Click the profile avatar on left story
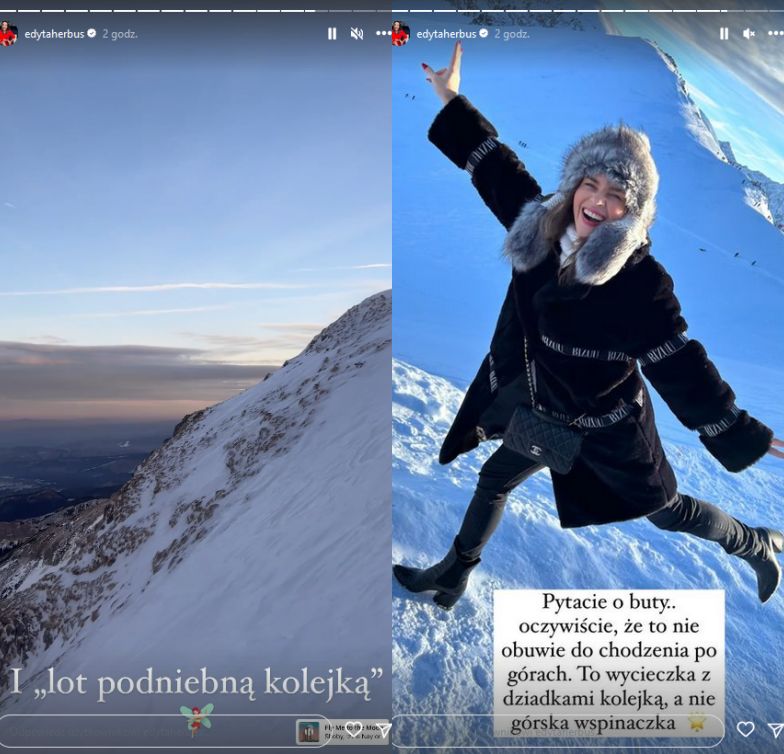784x754 pixels. pyautogui.click(x=8, y=34)
